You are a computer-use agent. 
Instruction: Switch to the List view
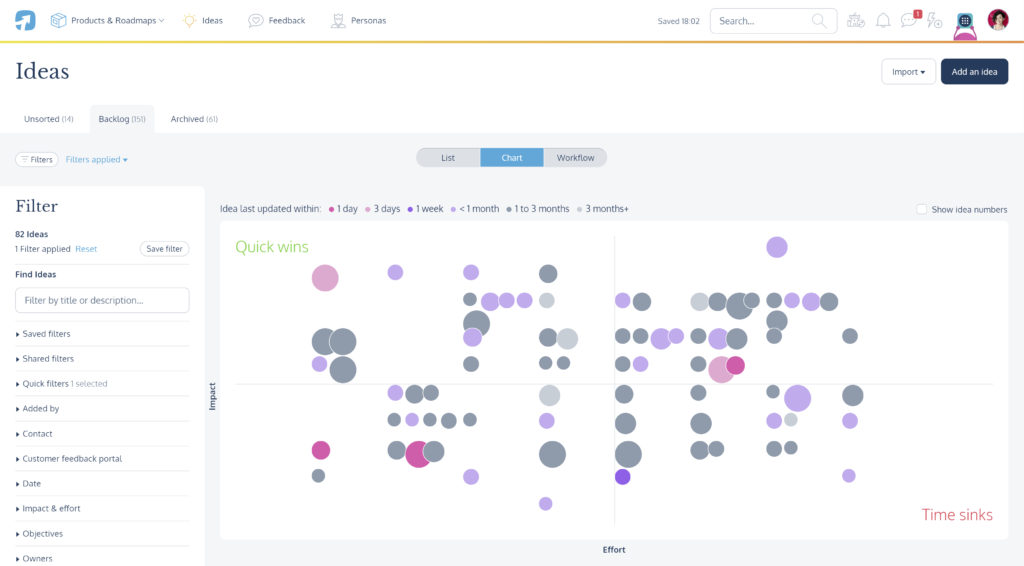coord(448,158)
